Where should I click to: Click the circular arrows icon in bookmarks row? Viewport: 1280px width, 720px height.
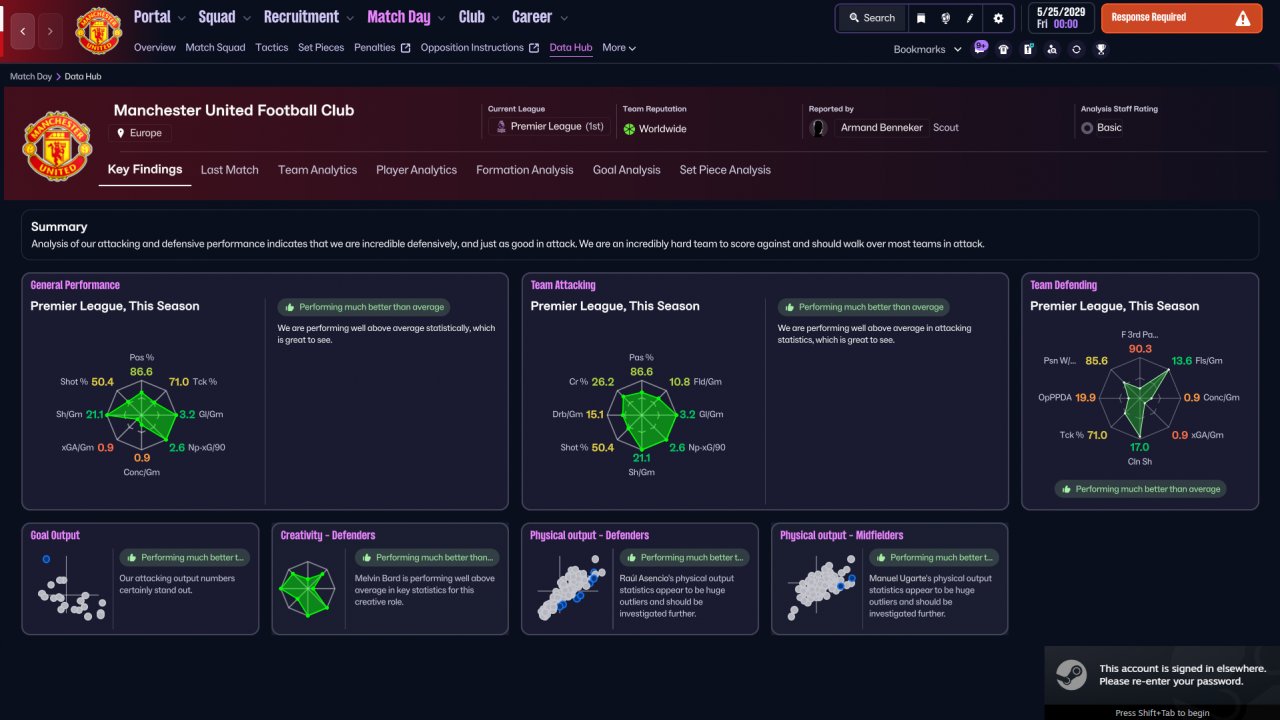(x=1076, y=49)
